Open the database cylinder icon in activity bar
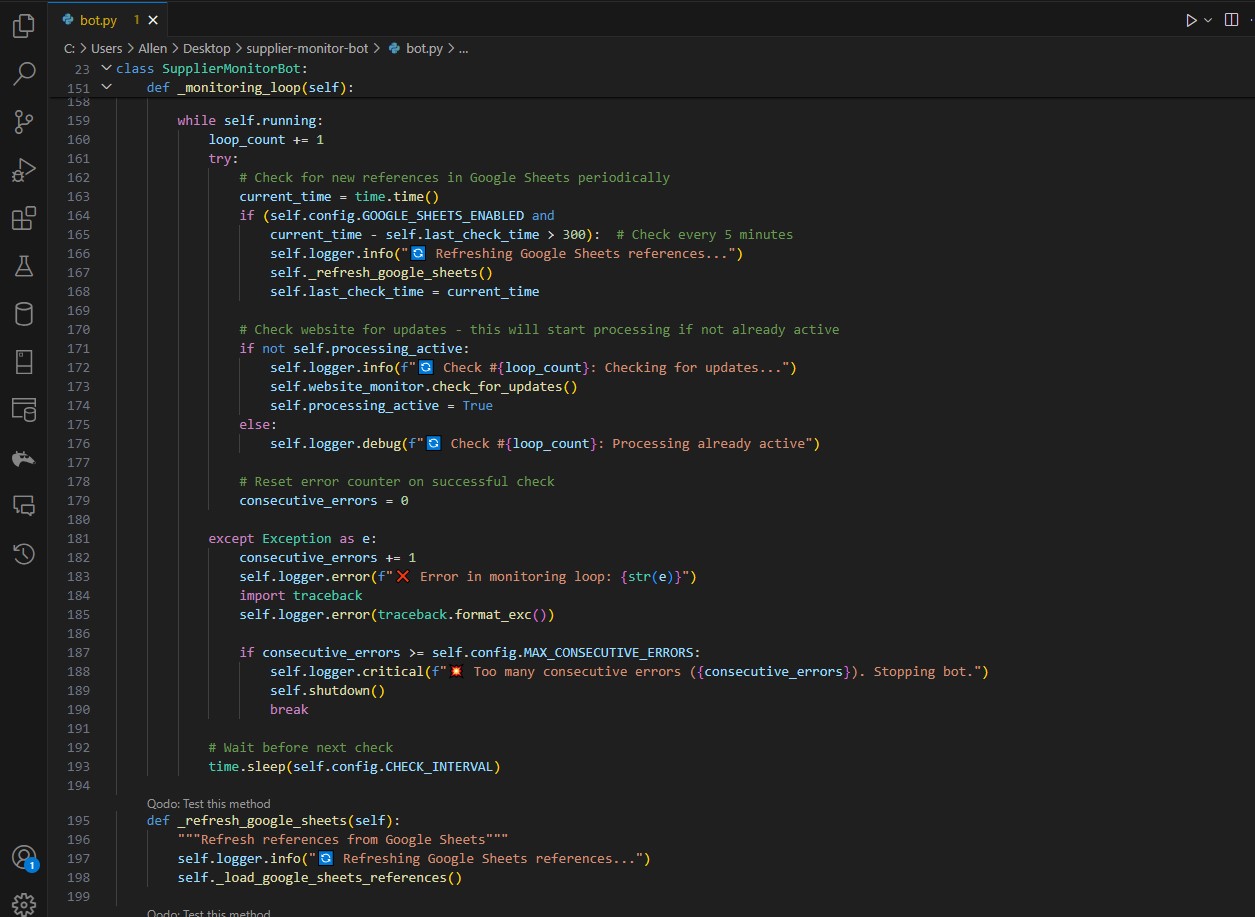 point(24,314)
